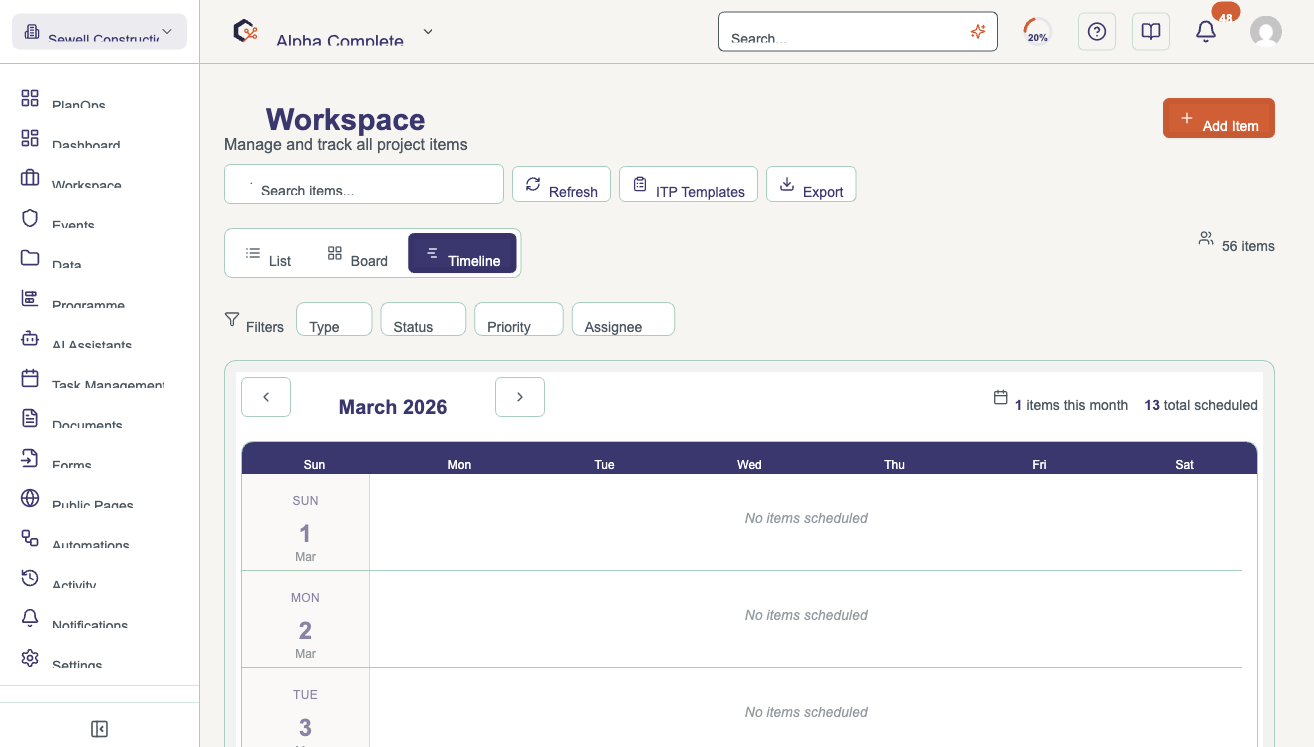Open the Status filter dropdown

tap(423, 319)
